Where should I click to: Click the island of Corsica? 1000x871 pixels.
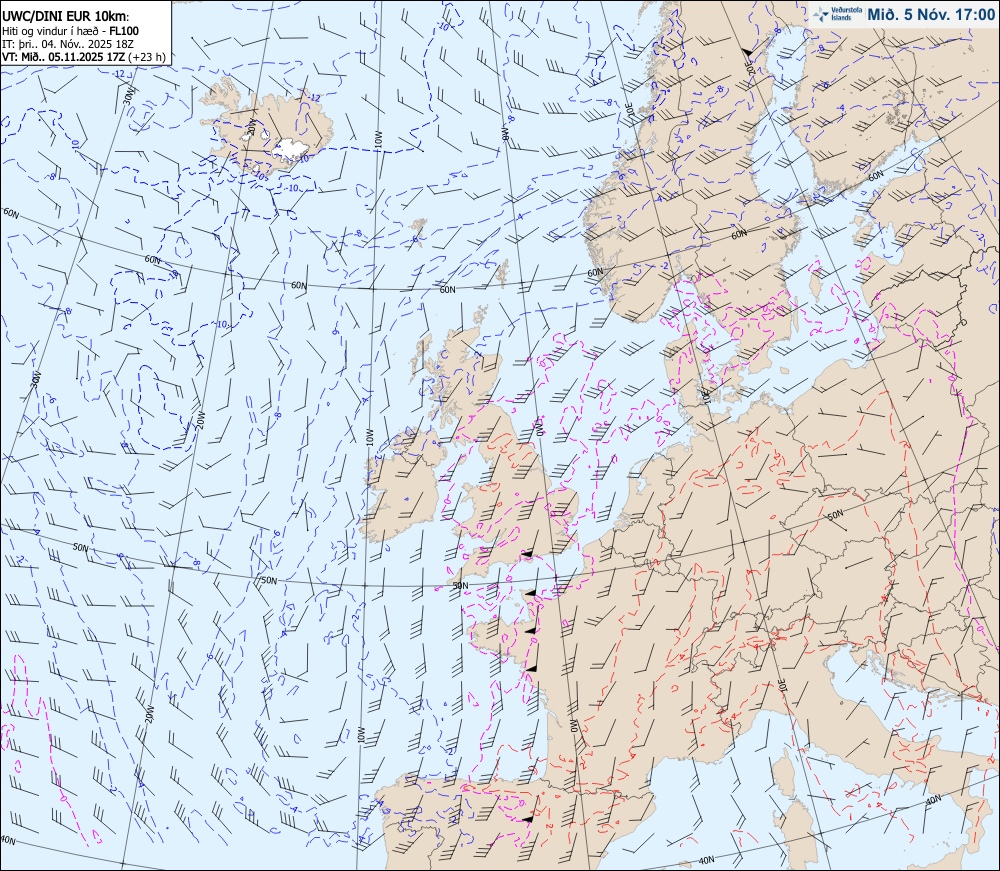click(783, 773)
